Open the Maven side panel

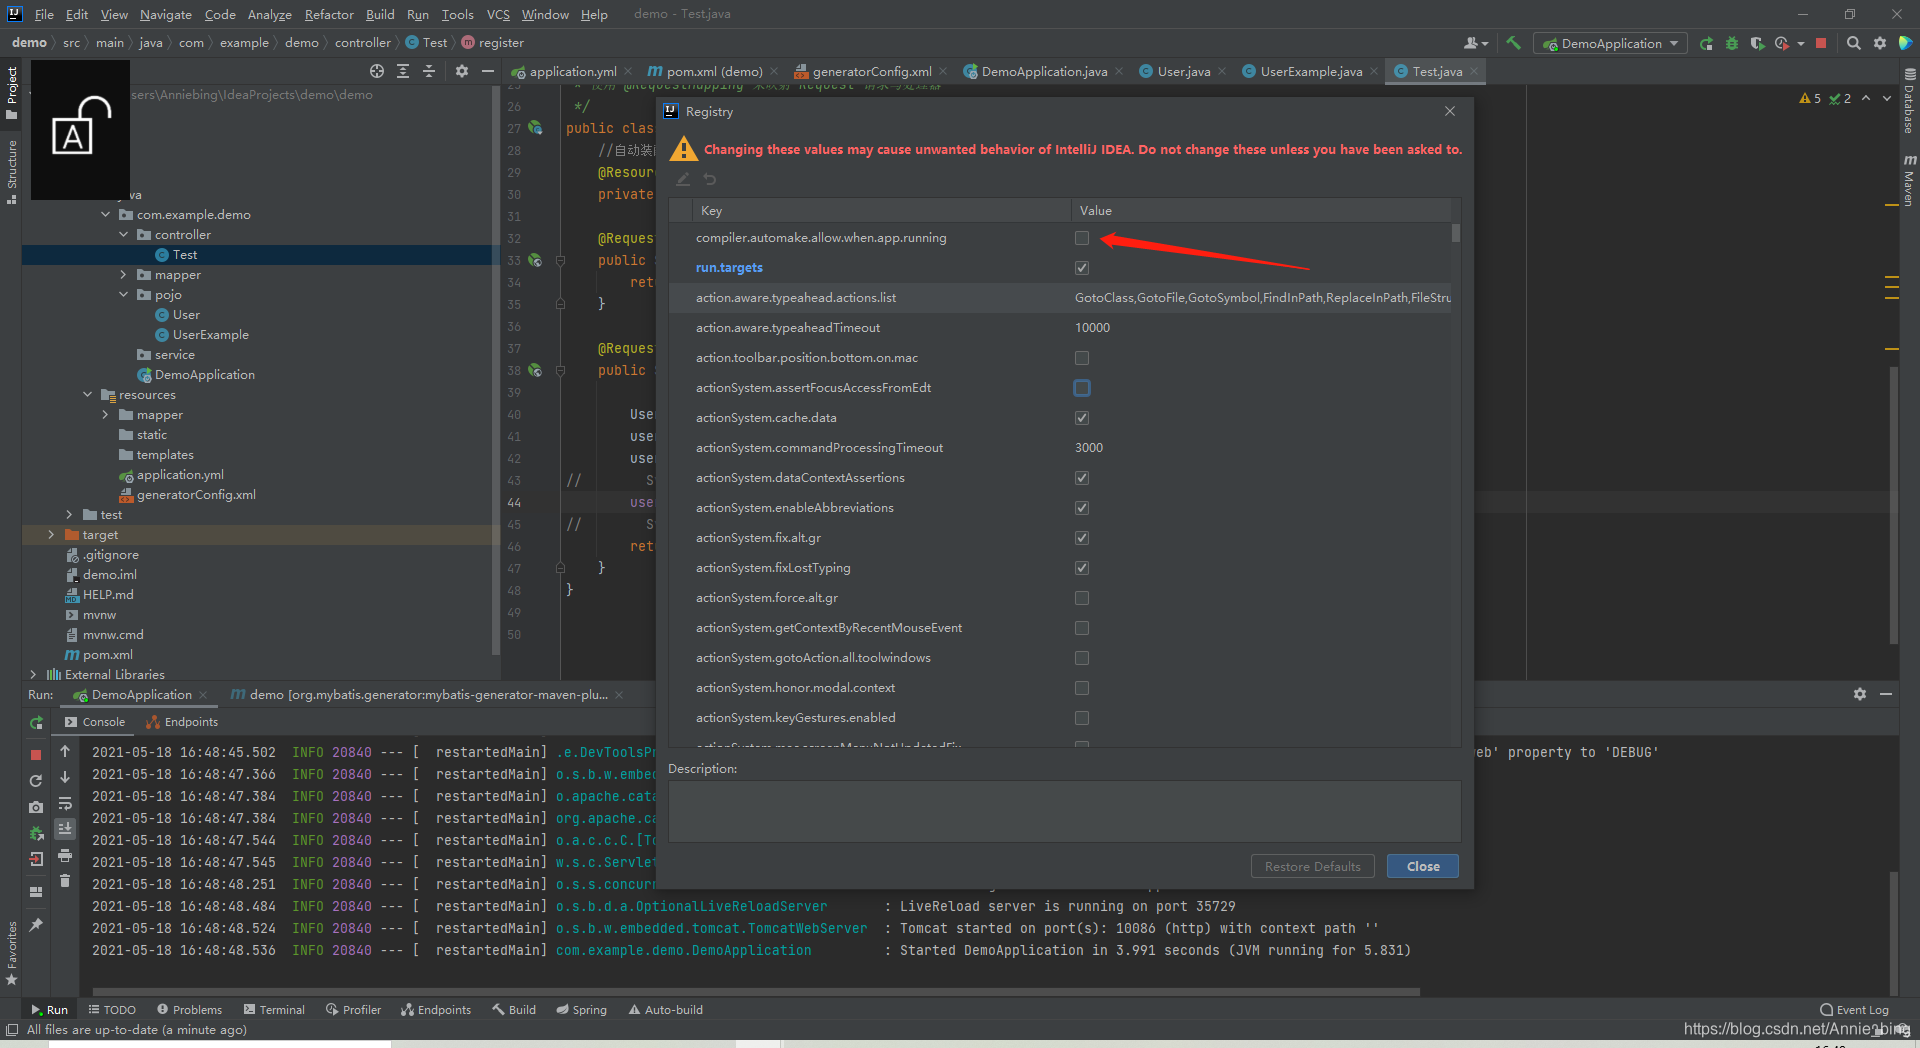pos(1909,180)
